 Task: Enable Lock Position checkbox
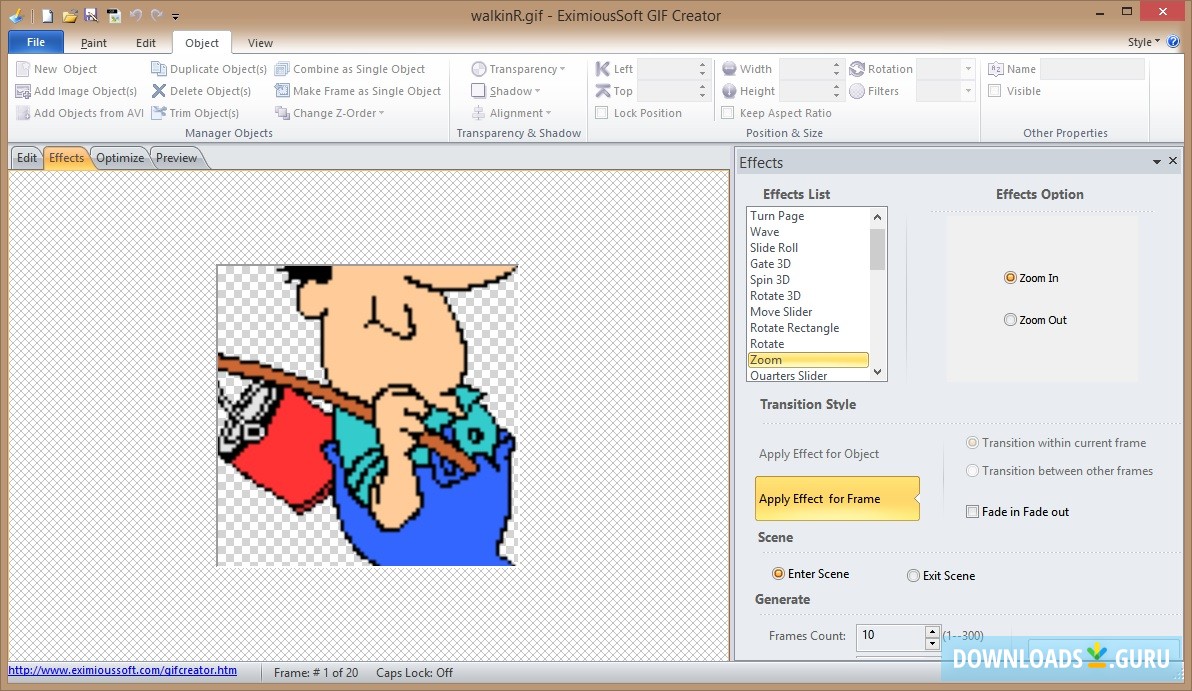tap(601, 113)
